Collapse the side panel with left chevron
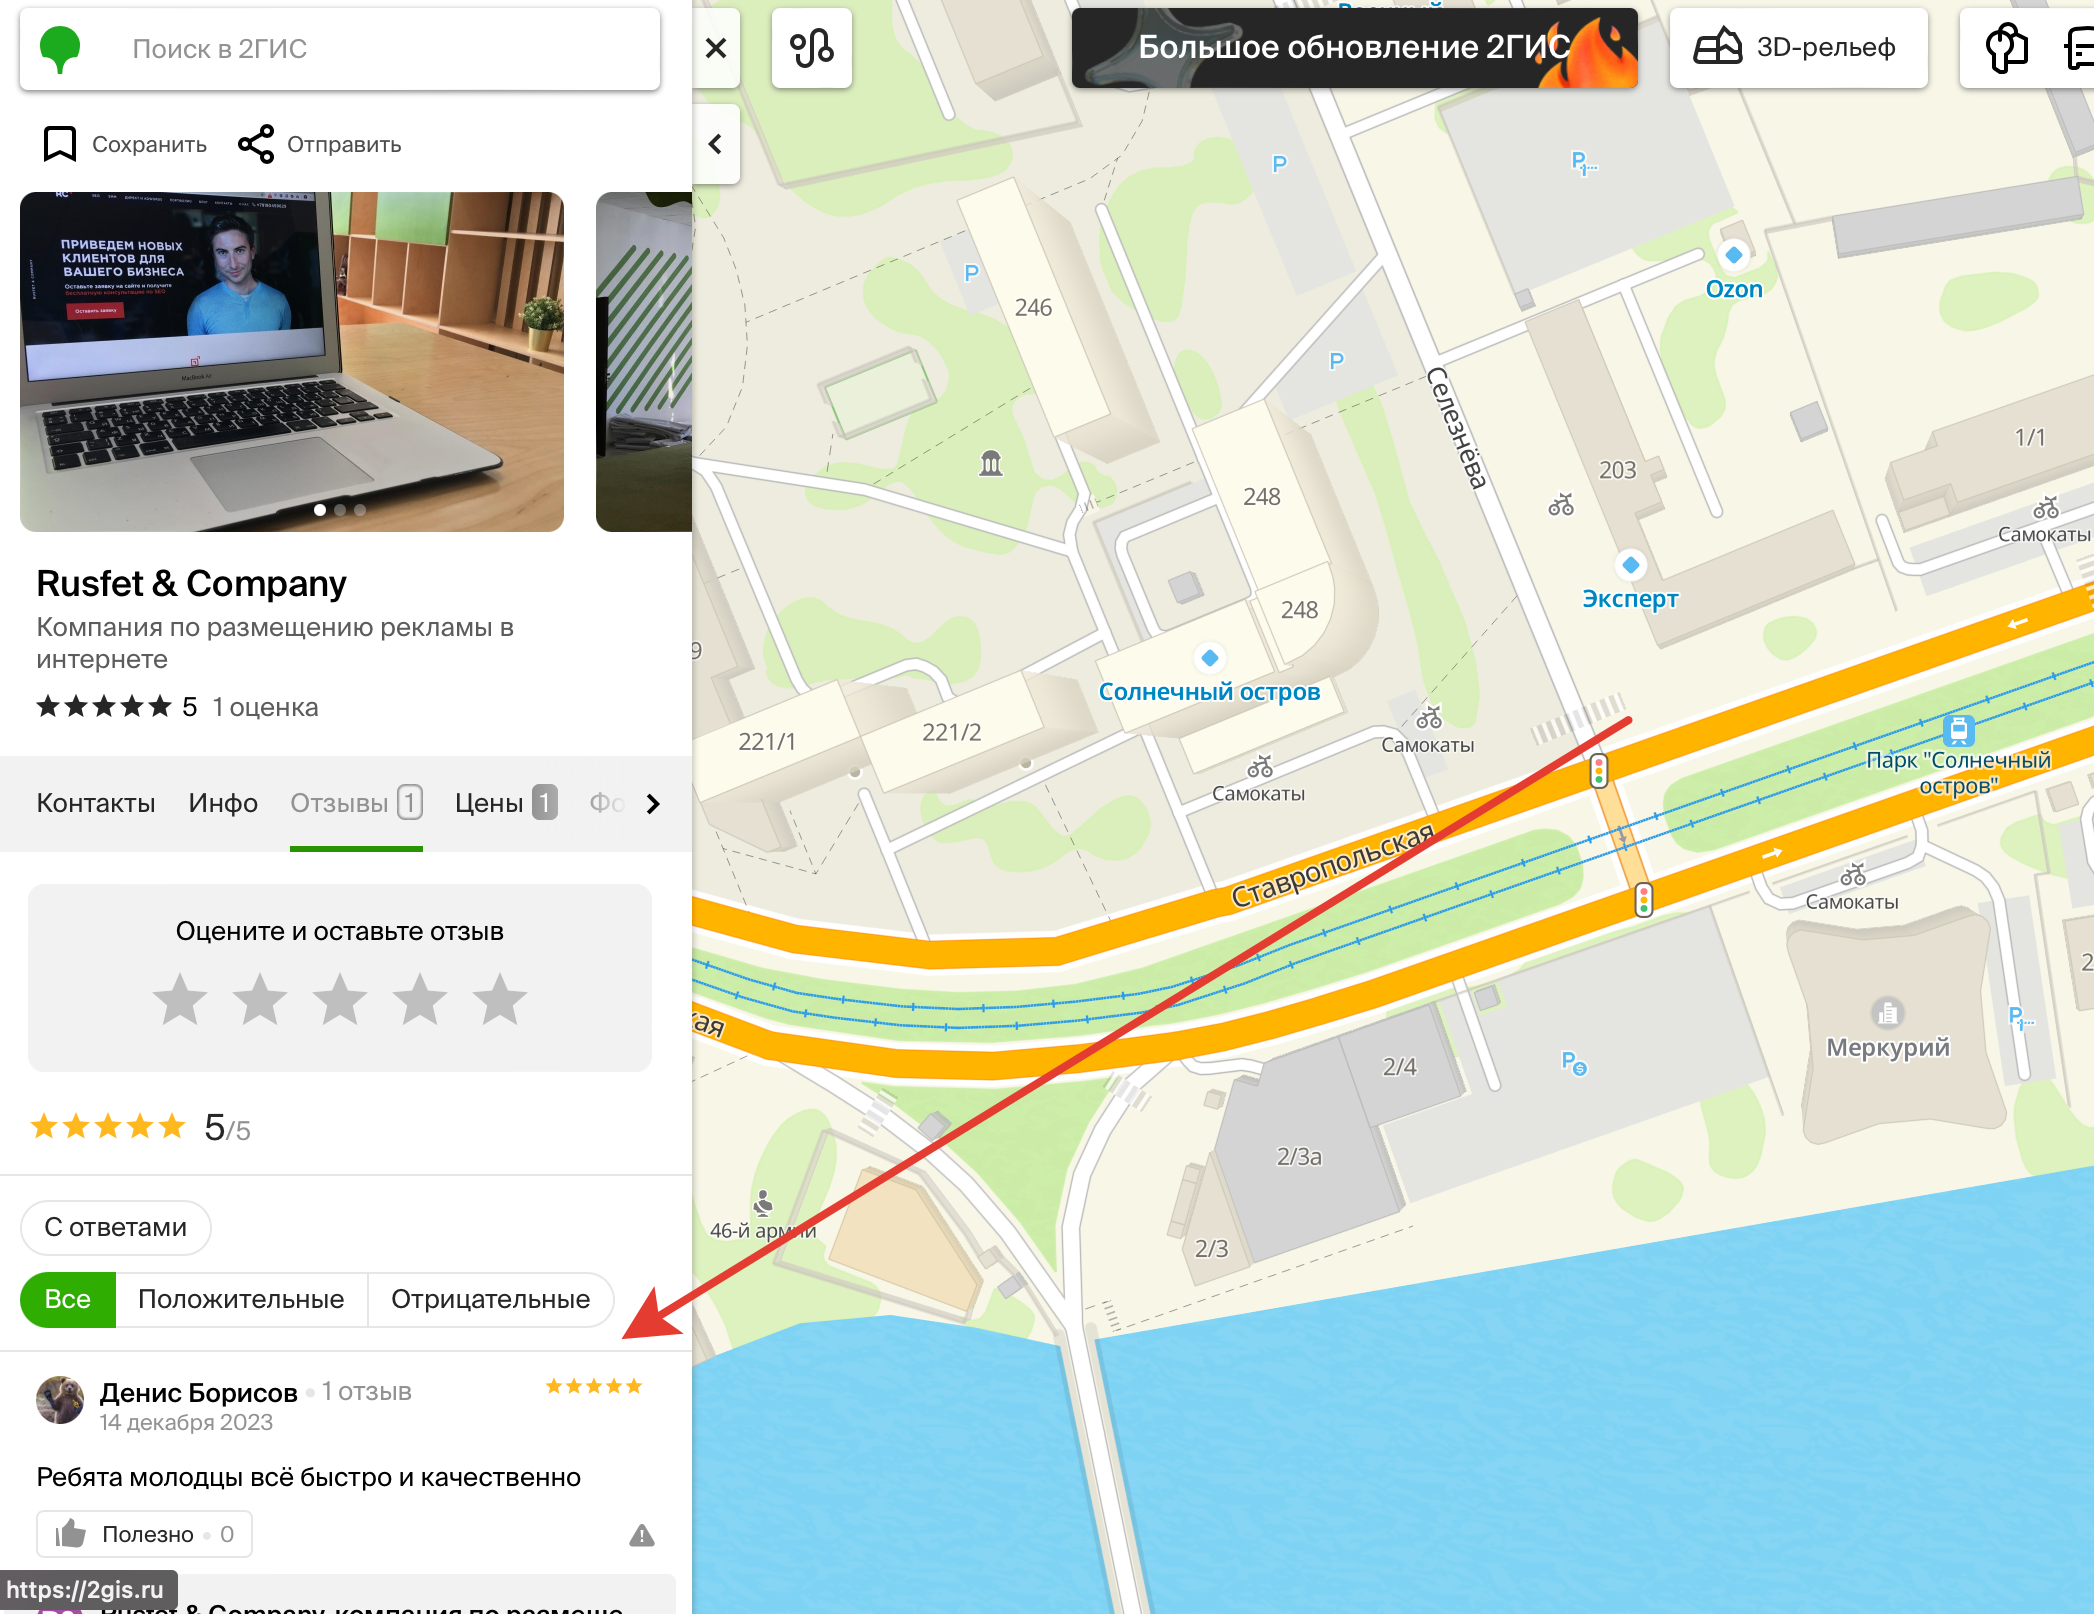This screenshot has height=1614, width=2094. 716,144
